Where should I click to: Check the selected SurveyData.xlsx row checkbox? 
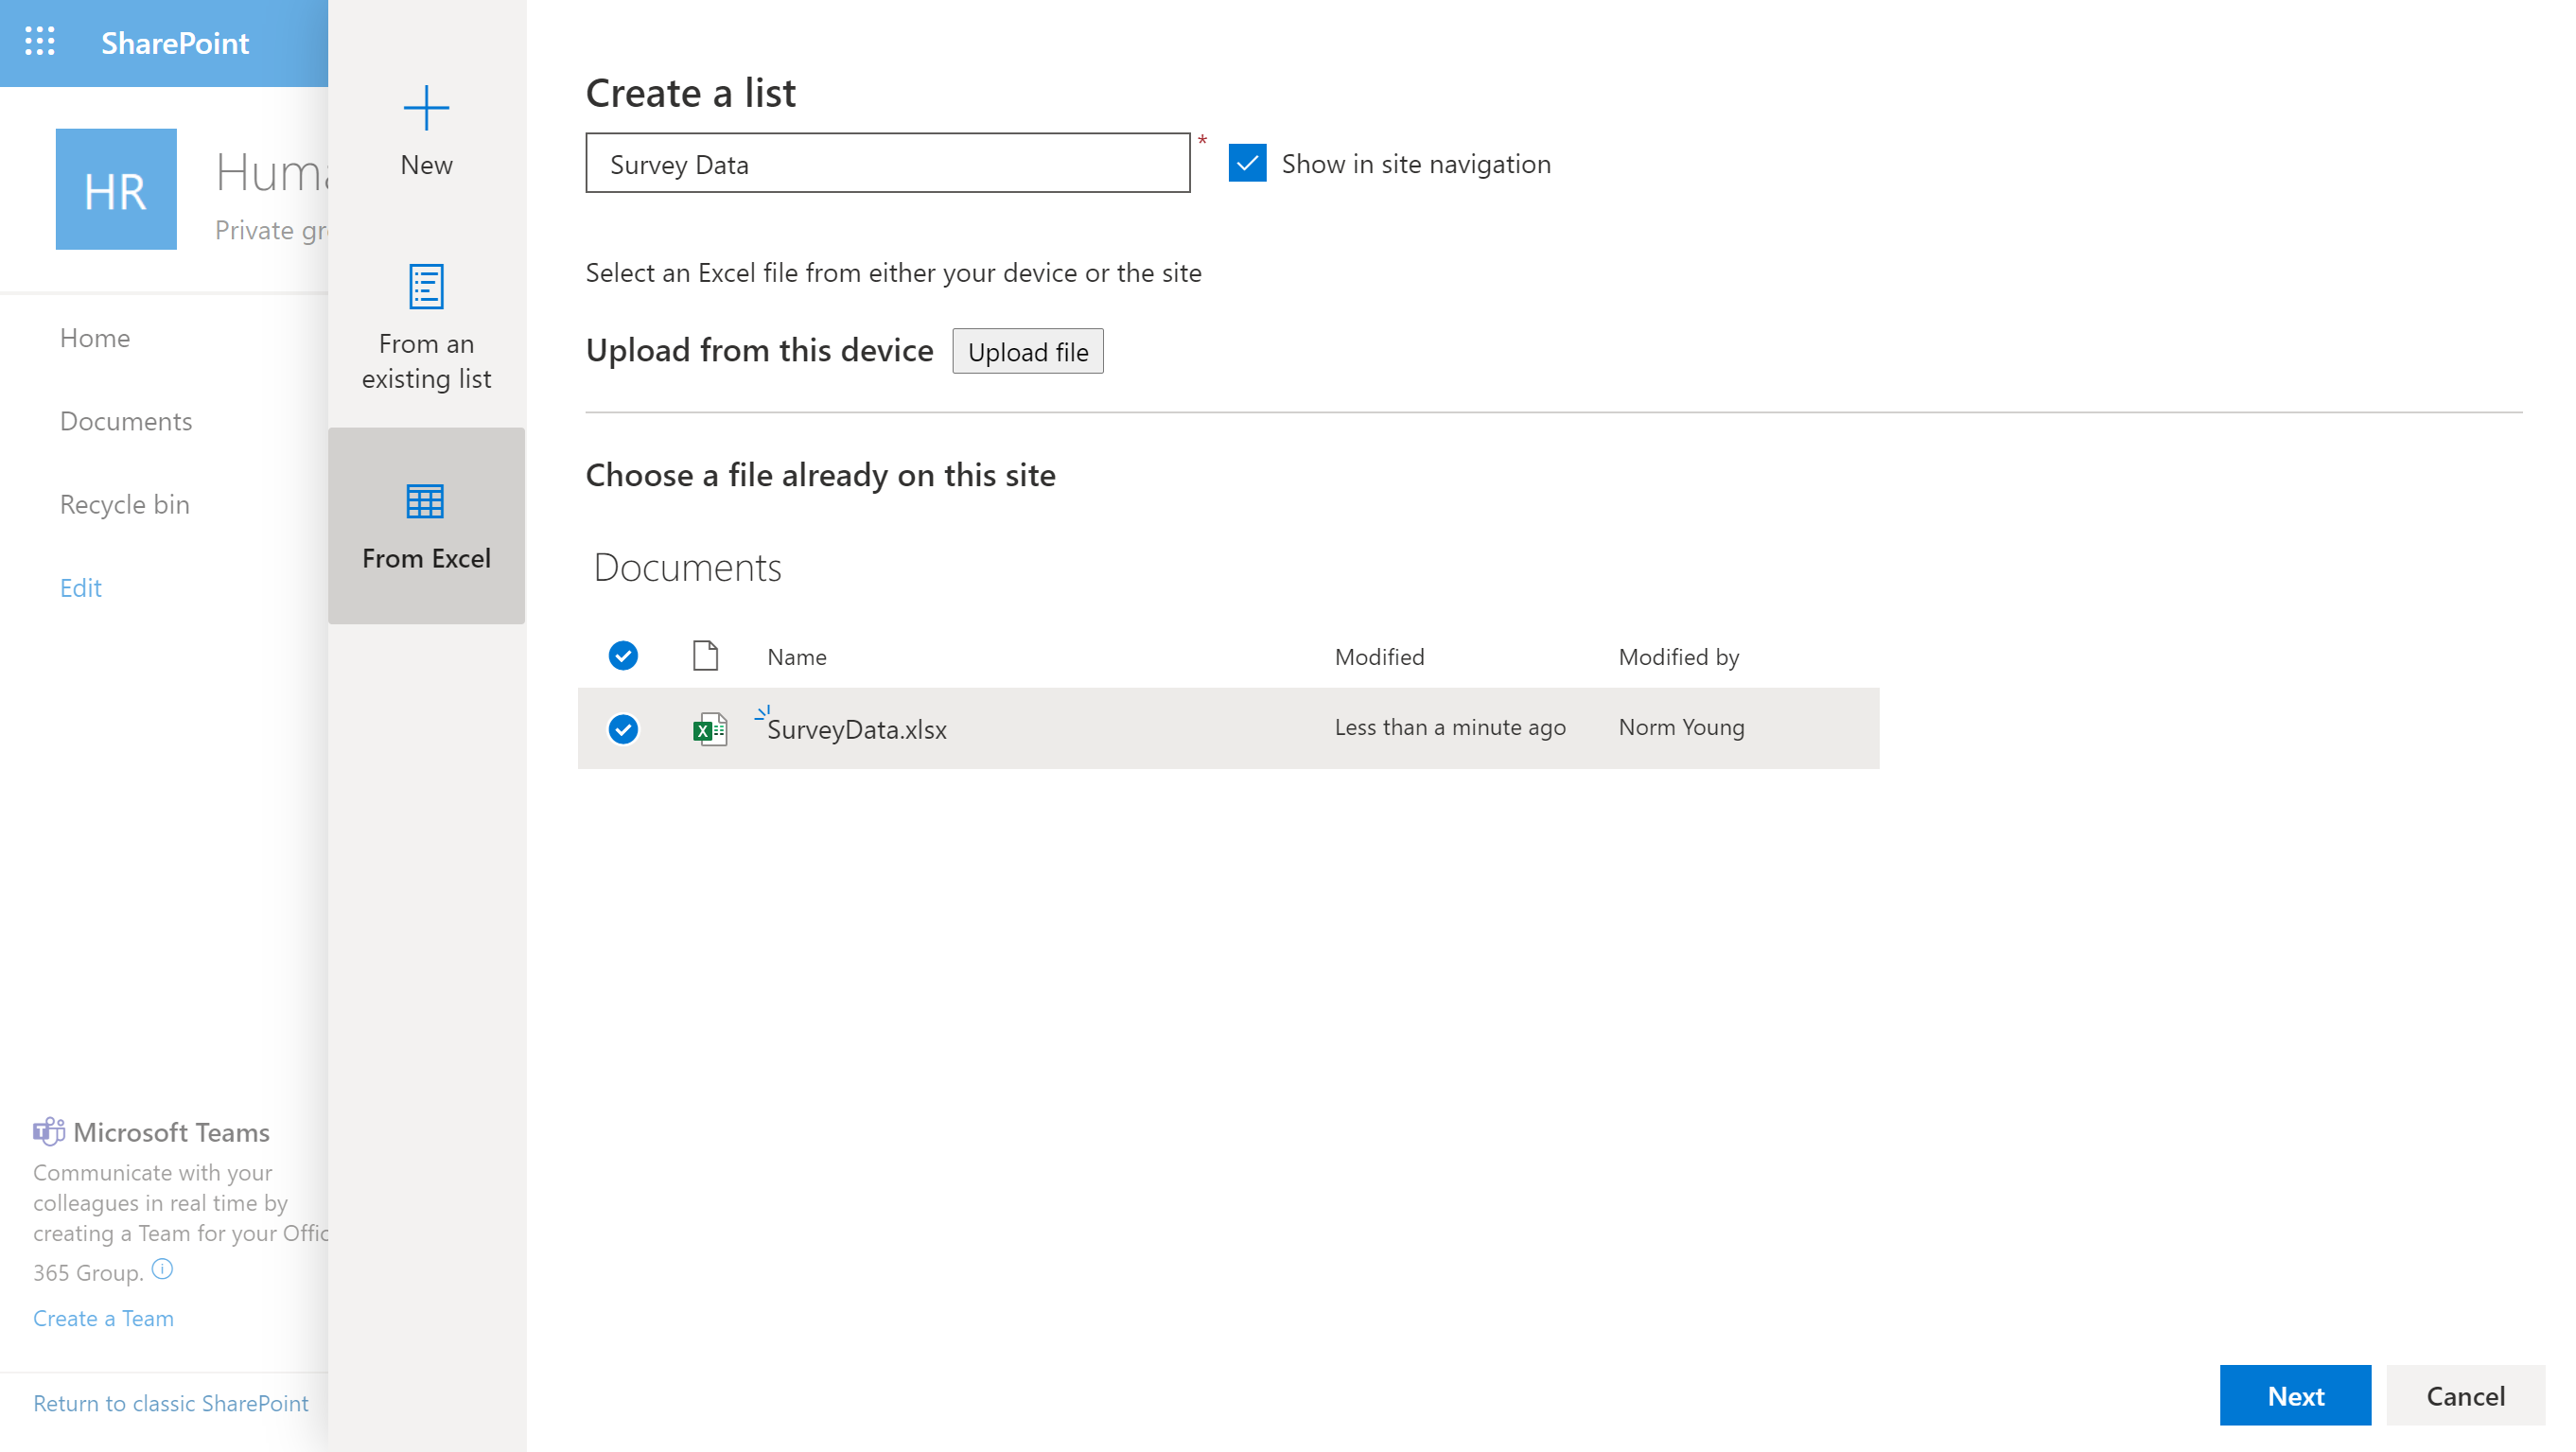coord(622,726)
